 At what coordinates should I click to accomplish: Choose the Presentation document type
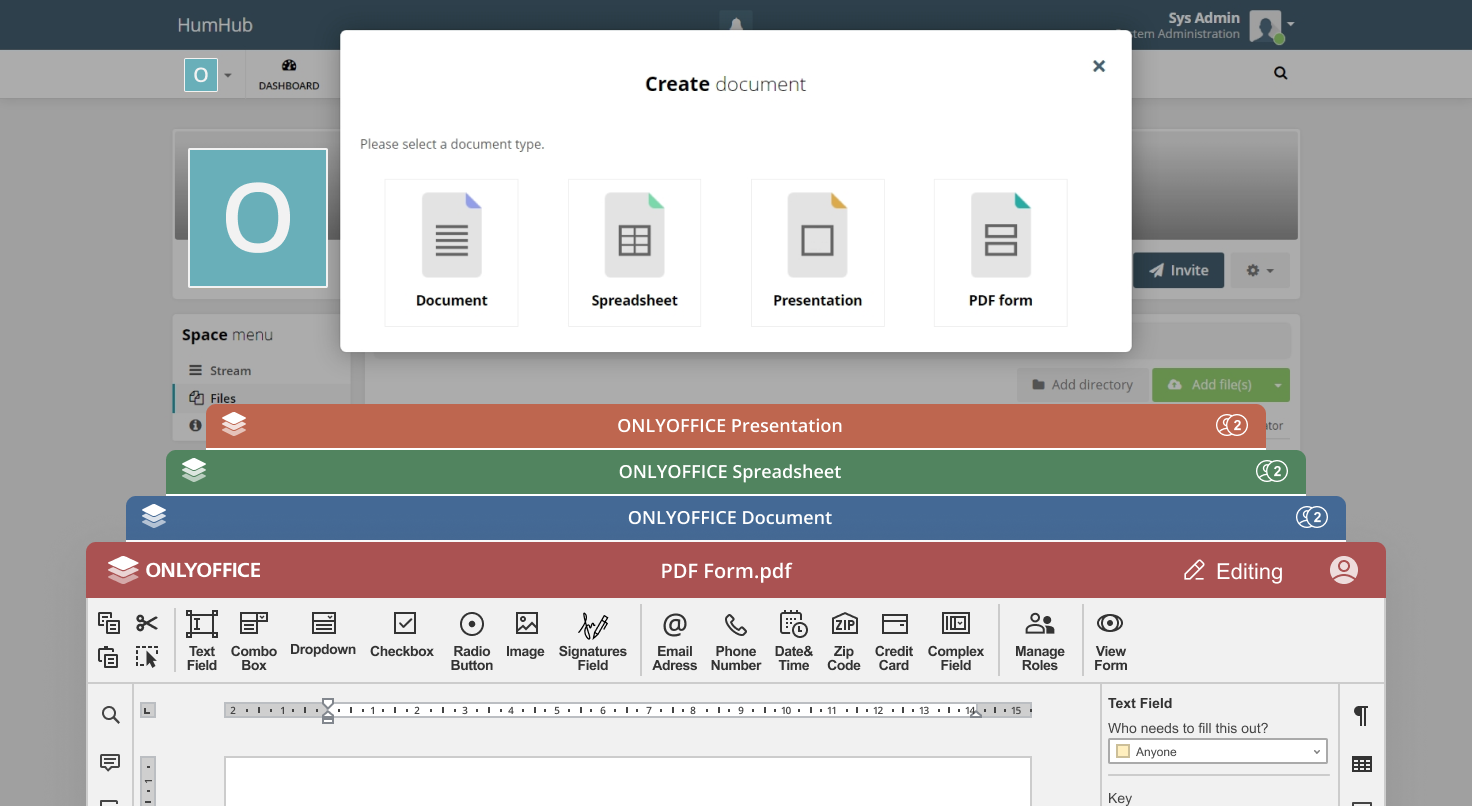click(x=817, y=253)
